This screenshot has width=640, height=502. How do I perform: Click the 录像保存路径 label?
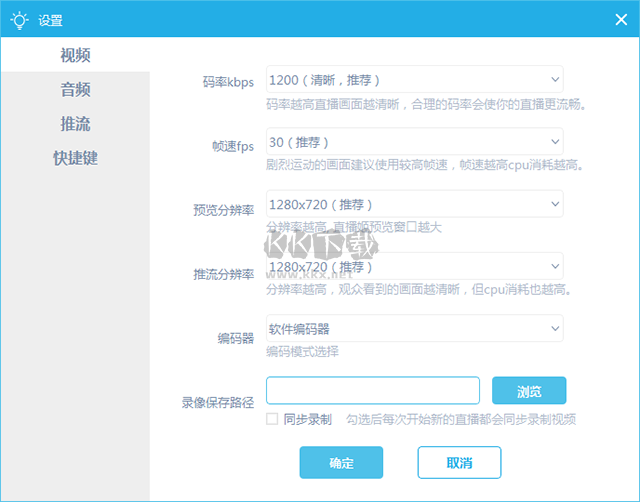pos(218,402)
